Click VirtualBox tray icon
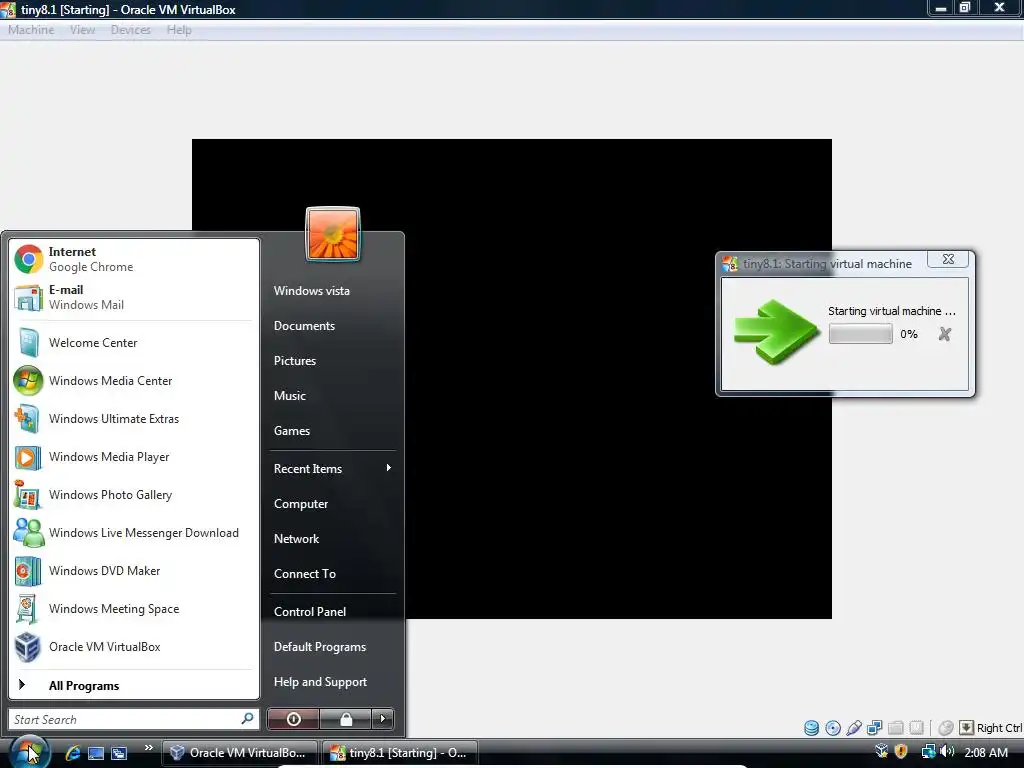This screenshot has width=1024, height=768. click(882, 752)
